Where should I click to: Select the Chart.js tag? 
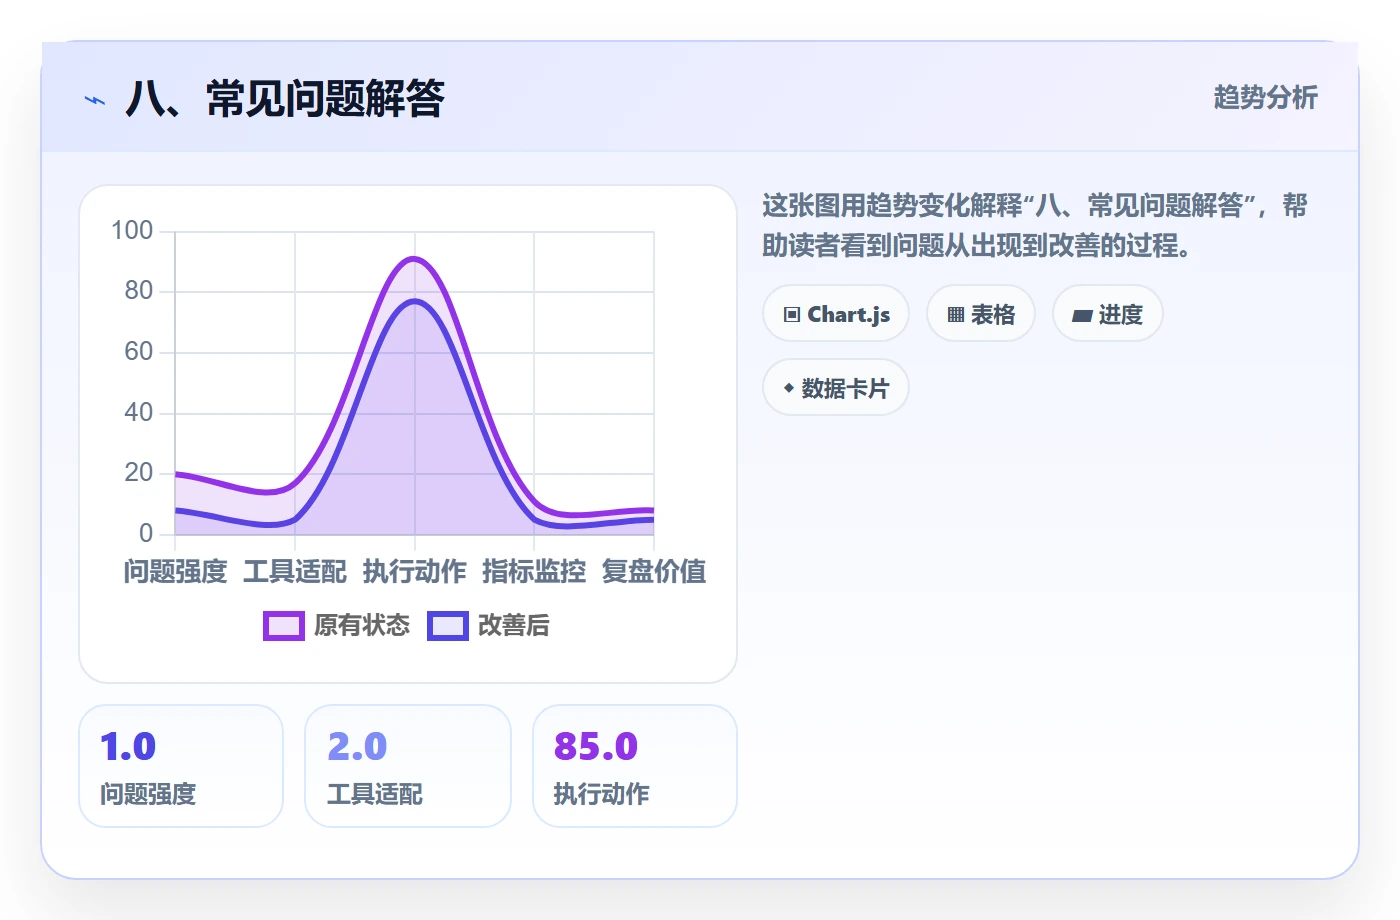[x=836, y=314]
